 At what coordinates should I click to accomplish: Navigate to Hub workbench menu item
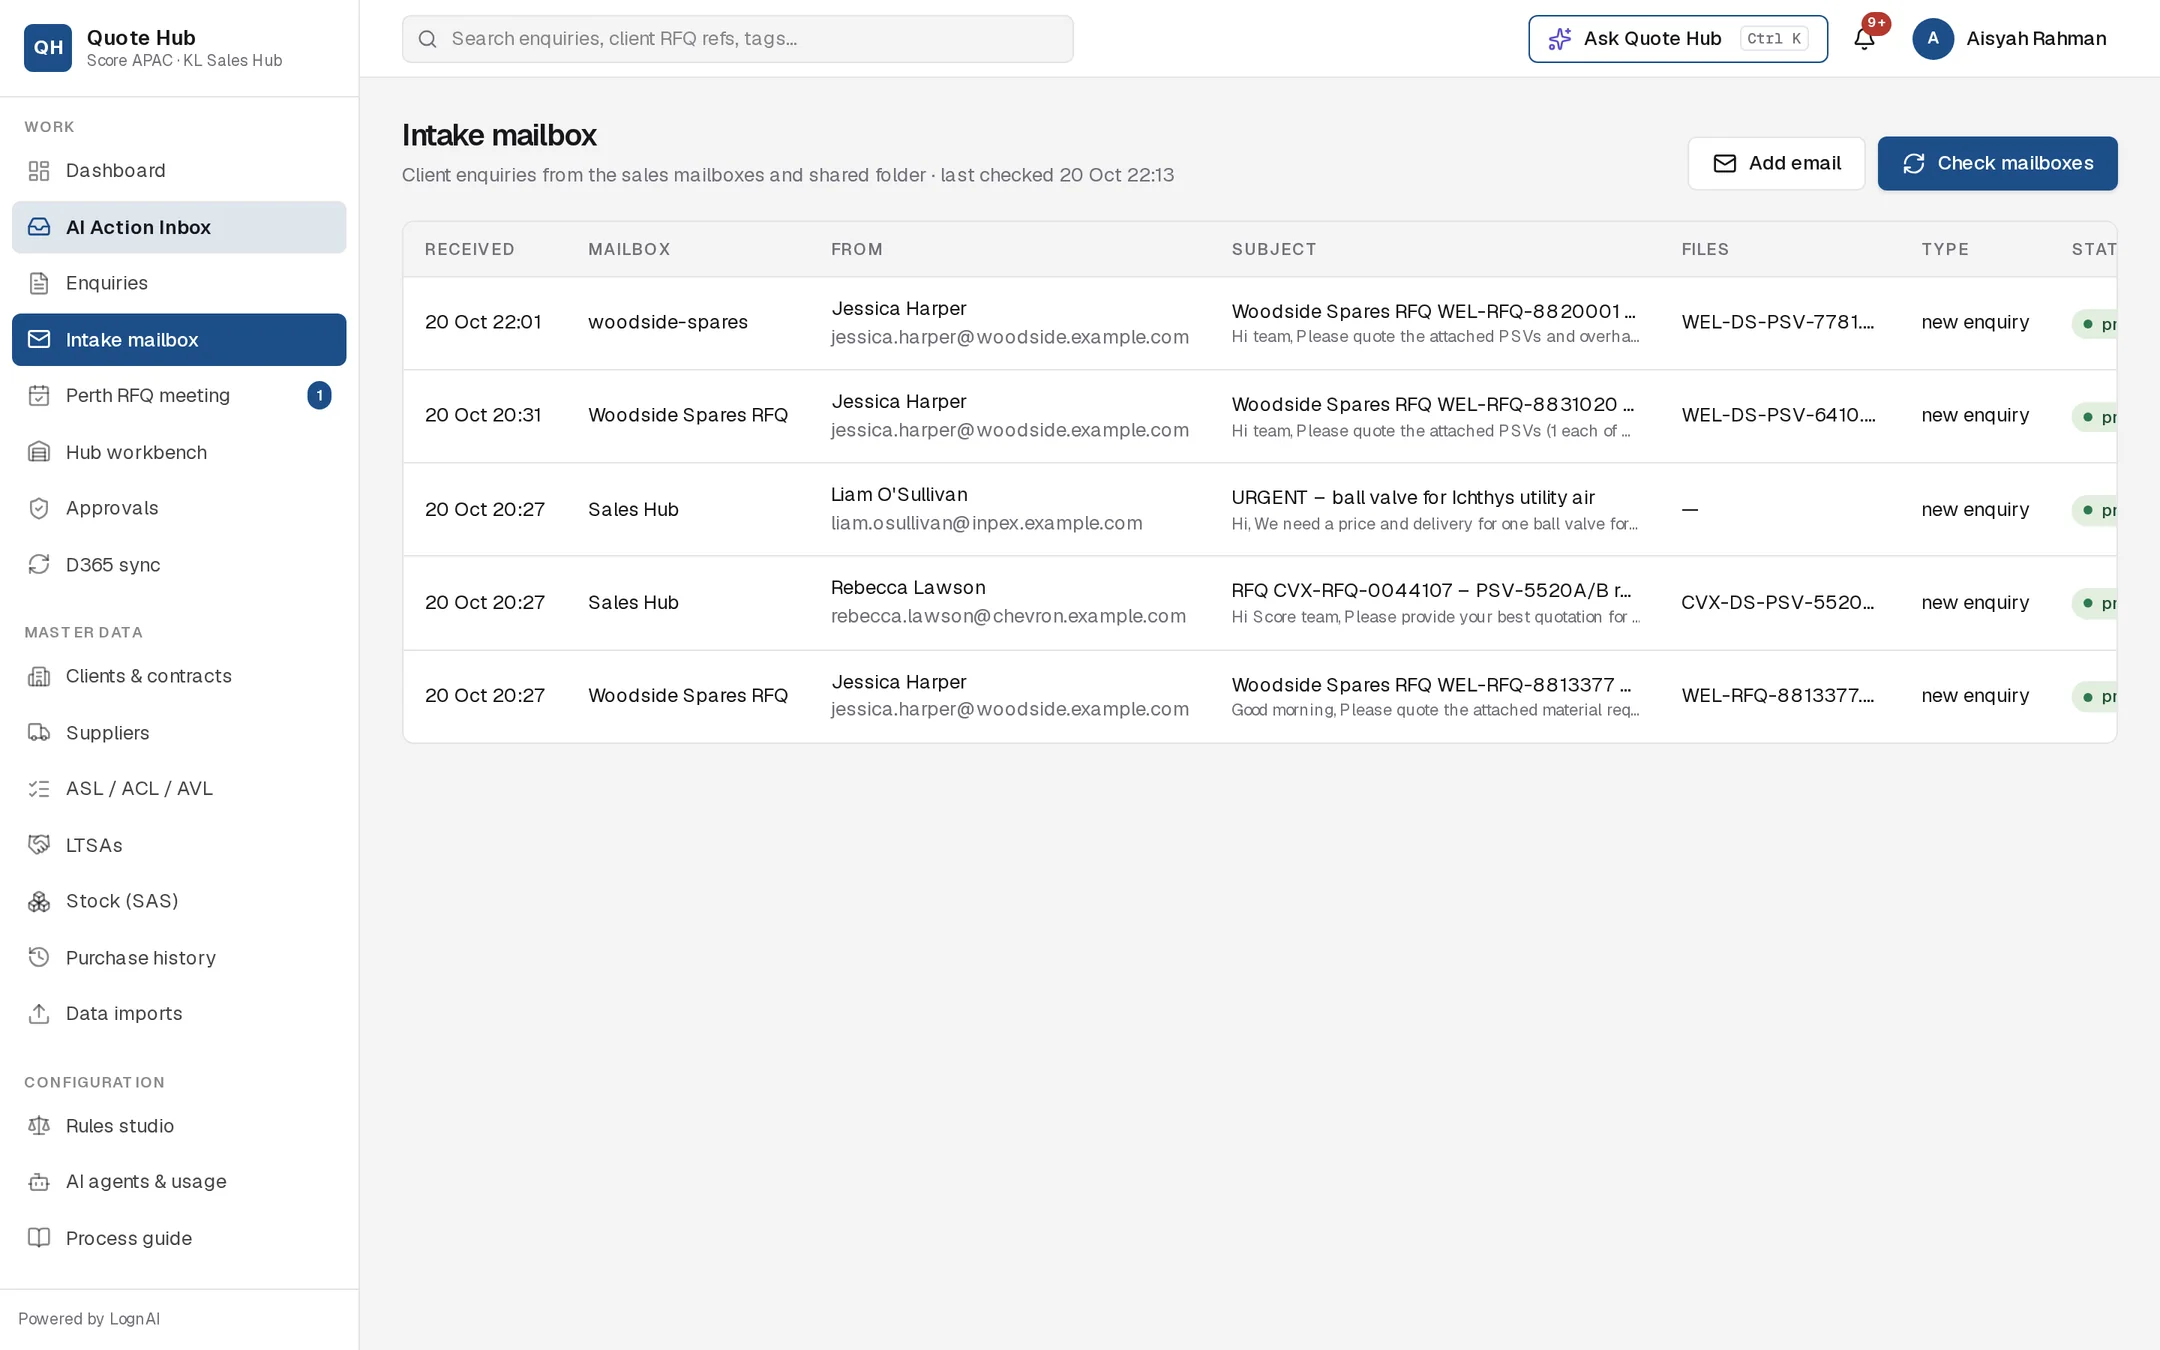tap(179, 452)
